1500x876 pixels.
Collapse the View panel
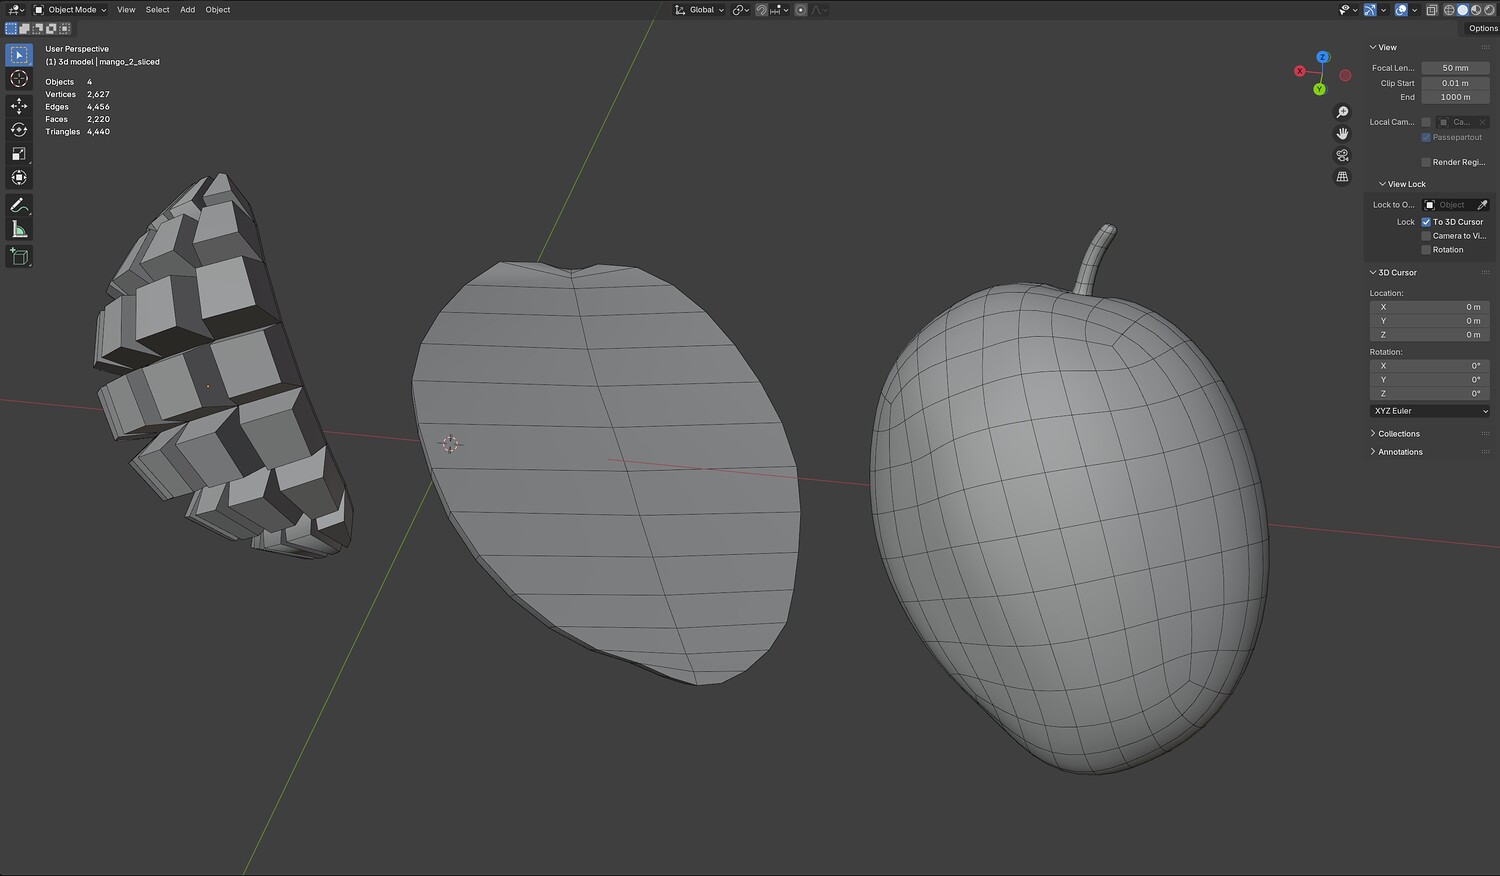tap(1383, 47)
